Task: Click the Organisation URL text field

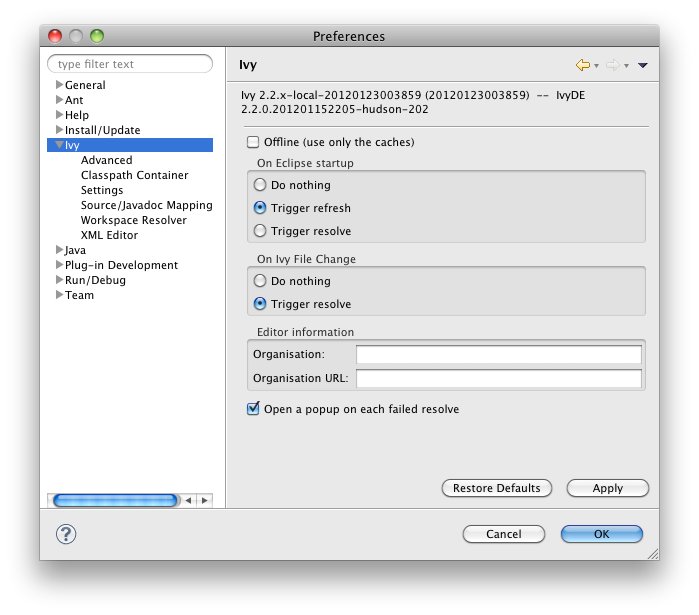Action: pos(498,378)
